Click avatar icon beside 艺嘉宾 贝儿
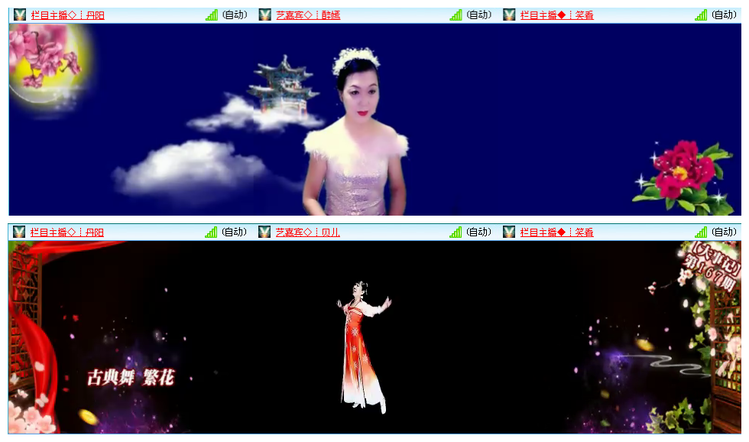The image size is (749, 442). click(x=264, y=232)
